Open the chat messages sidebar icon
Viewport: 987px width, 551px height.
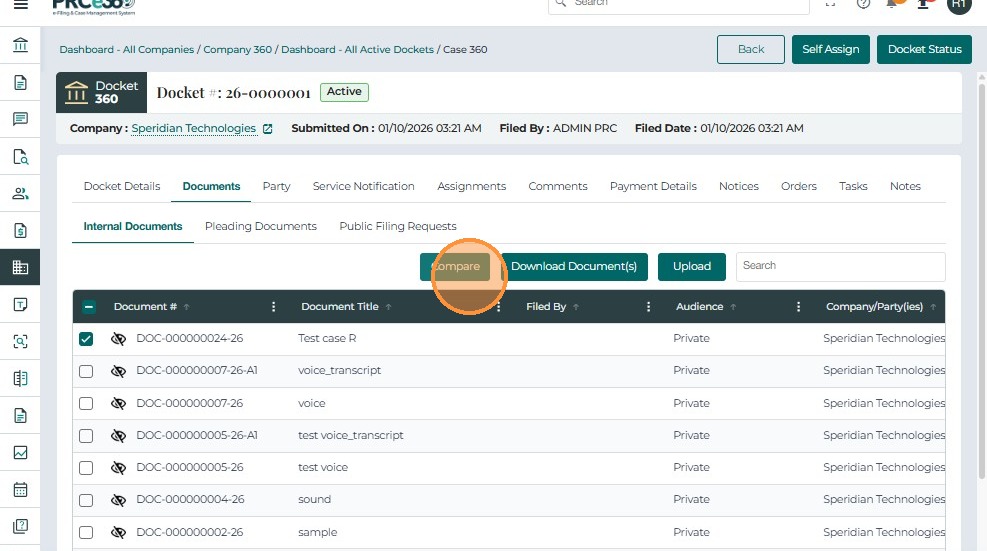coord(20,119)
